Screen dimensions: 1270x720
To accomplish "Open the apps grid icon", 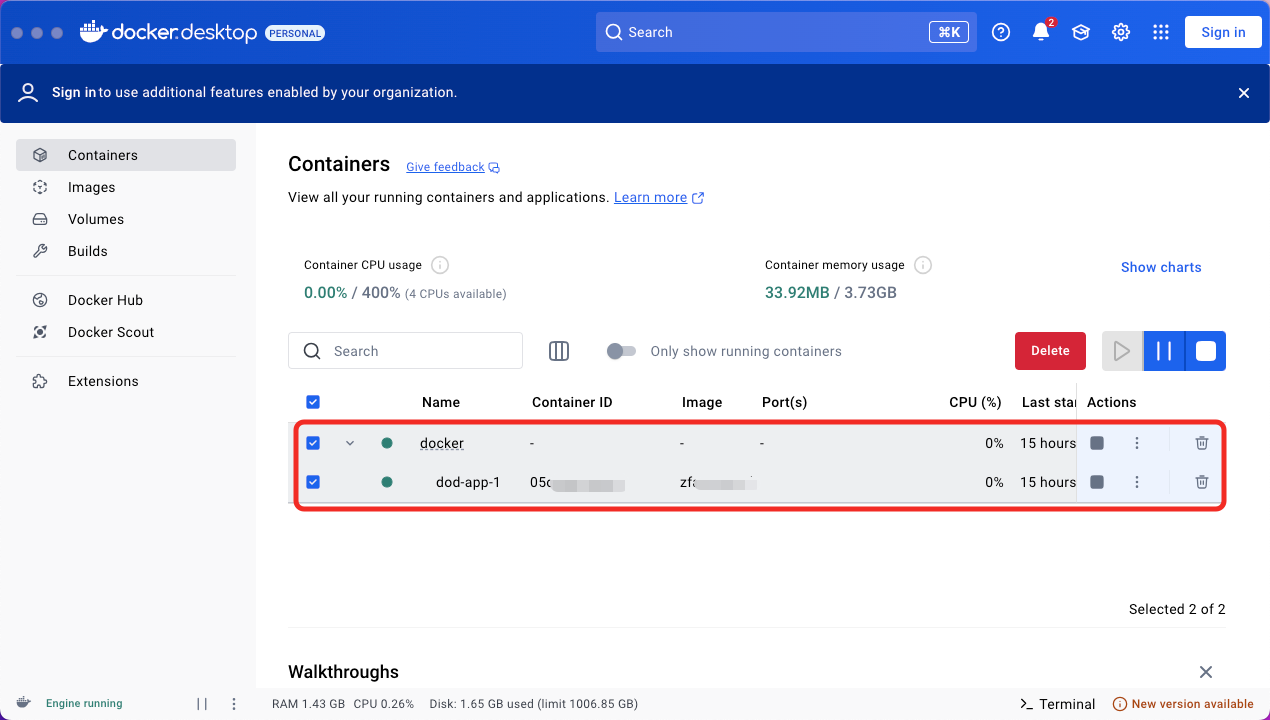I will (x=1161, y=32).
